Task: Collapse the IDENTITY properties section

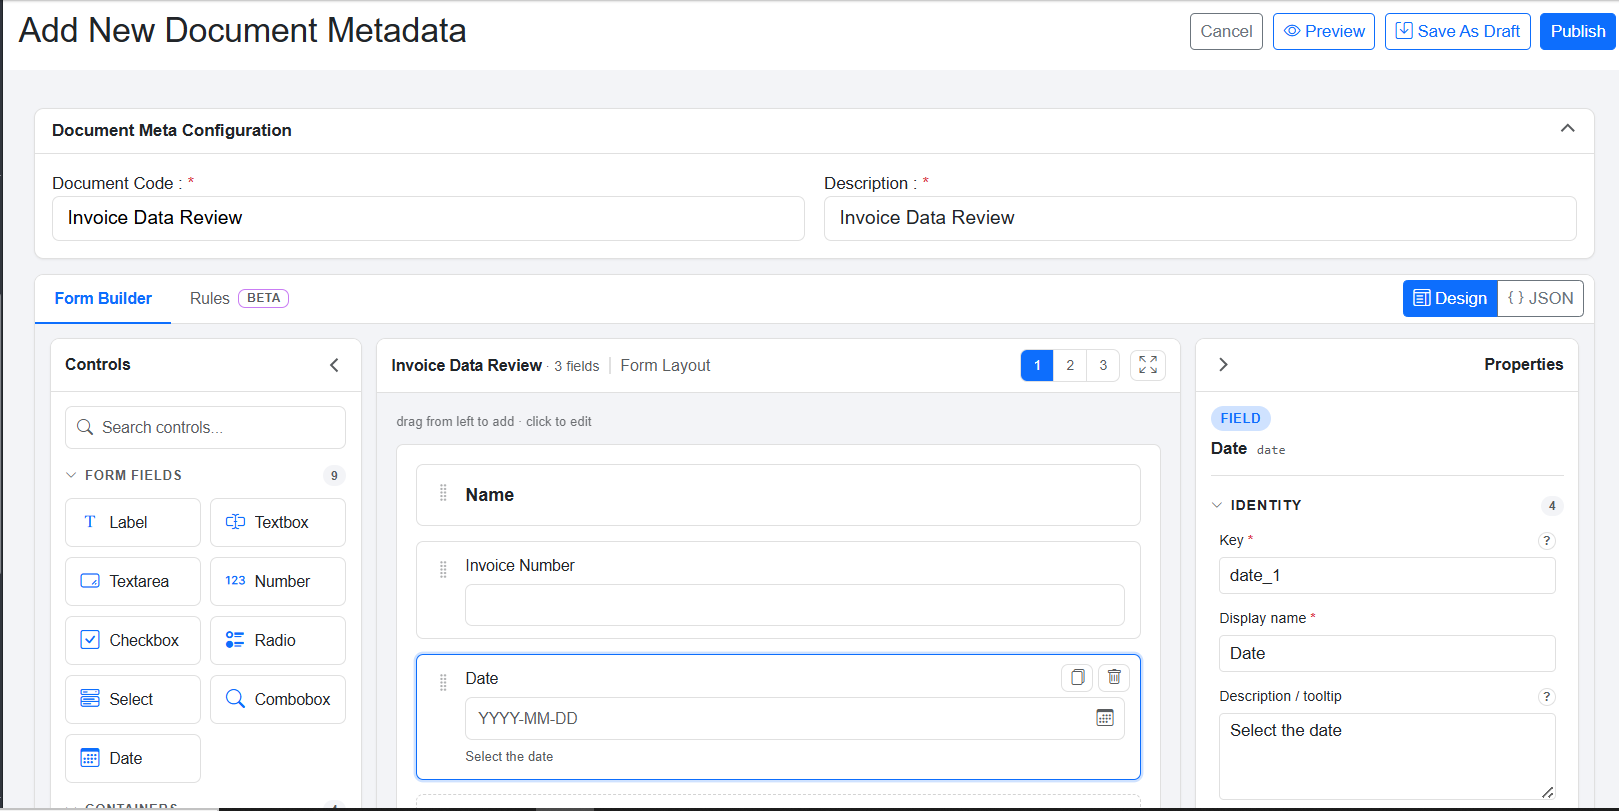Action: (1217, 505)
